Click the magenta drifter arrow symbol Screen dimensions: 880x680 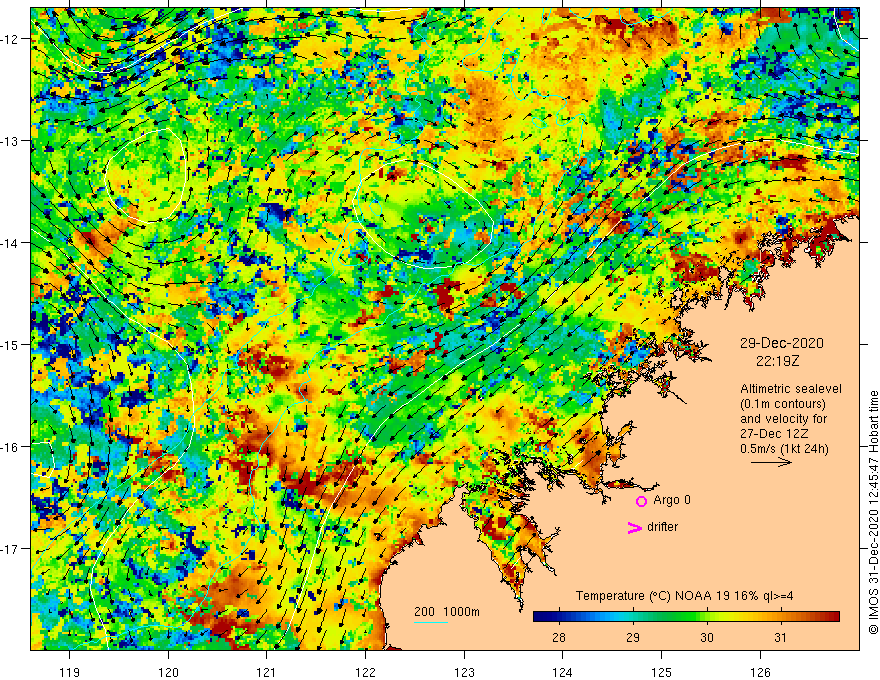point(634,527)
